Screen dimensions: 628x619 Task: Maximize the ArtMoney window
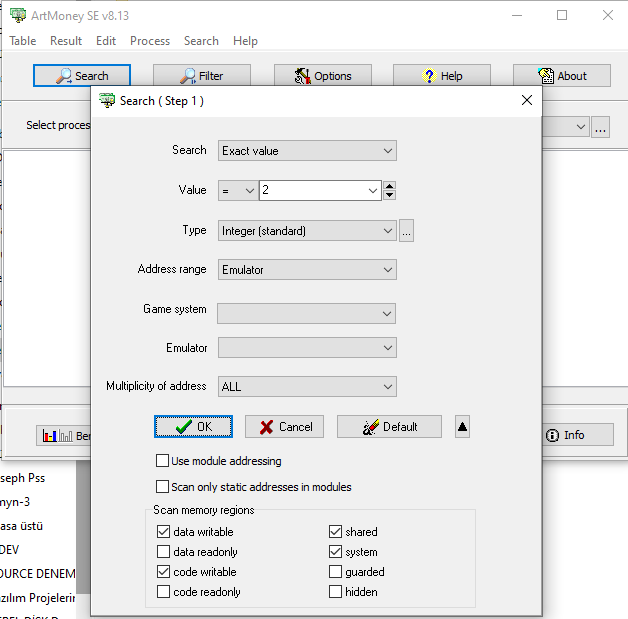point(562,15)
